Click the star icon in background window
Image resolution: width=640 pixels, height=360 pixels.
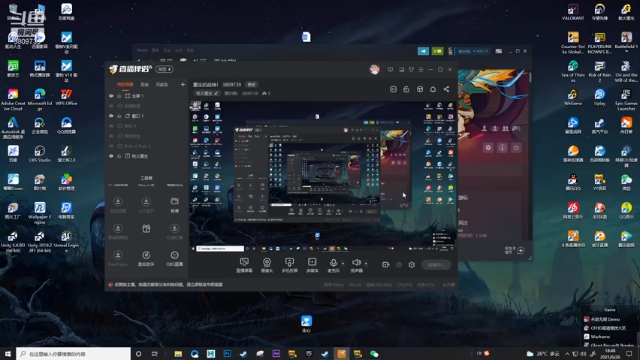click(x=516, y=147)
